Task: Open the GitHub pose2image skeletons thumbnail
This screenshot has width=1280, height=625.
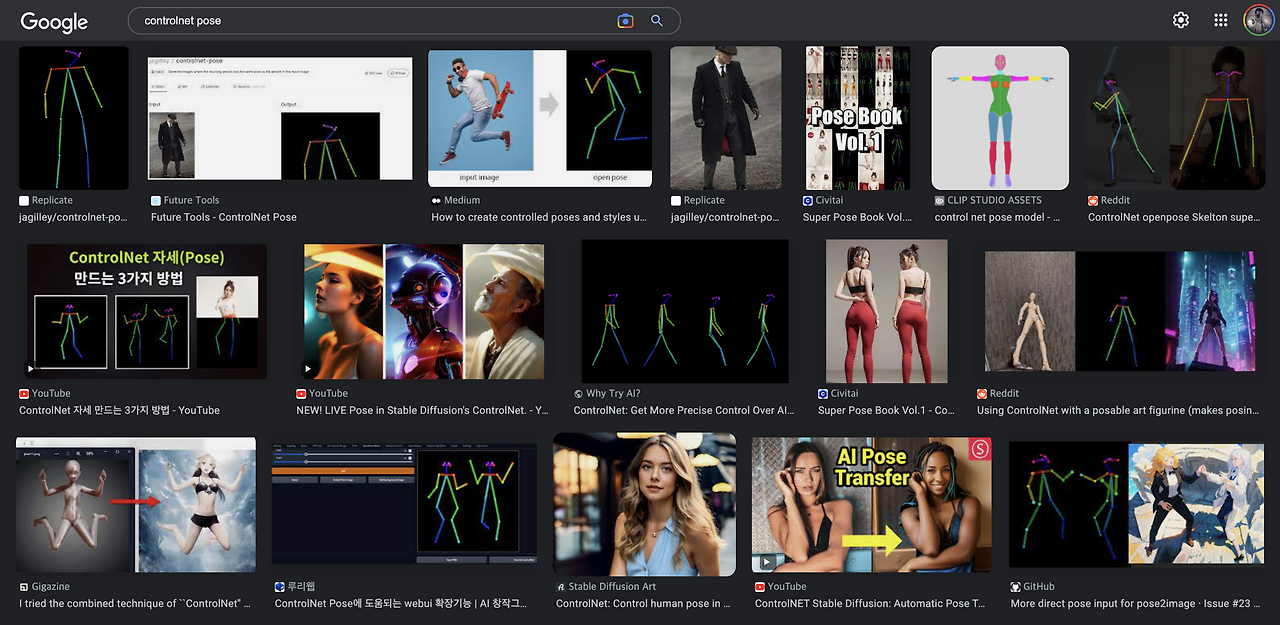Action: 1137,504
